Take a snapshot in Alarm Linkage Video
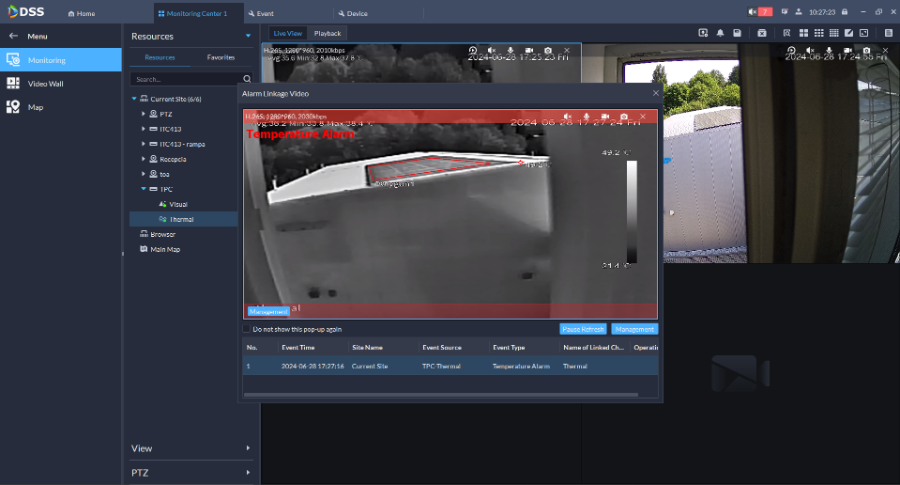 (624, 117)
